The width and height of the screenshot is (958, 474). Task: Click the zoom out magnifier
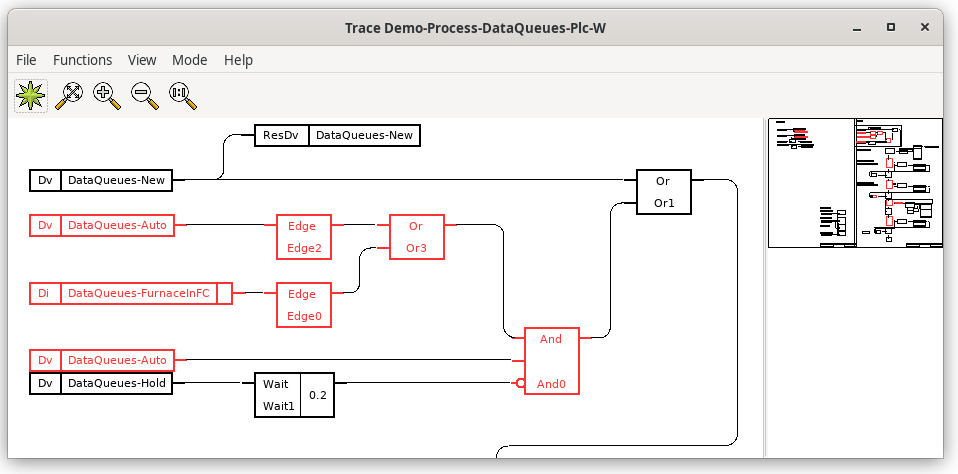144,96
